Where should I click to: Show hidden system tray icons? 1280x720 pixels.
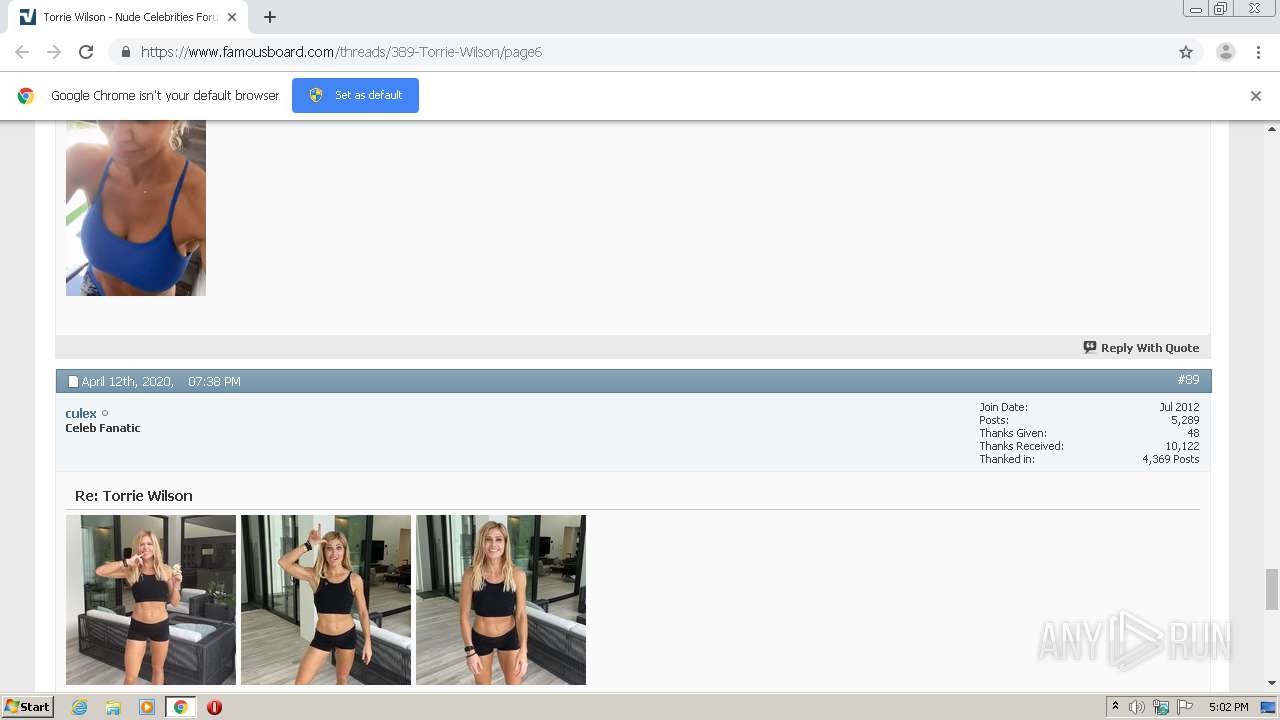pyautogui.click(x=1115, y=707)
